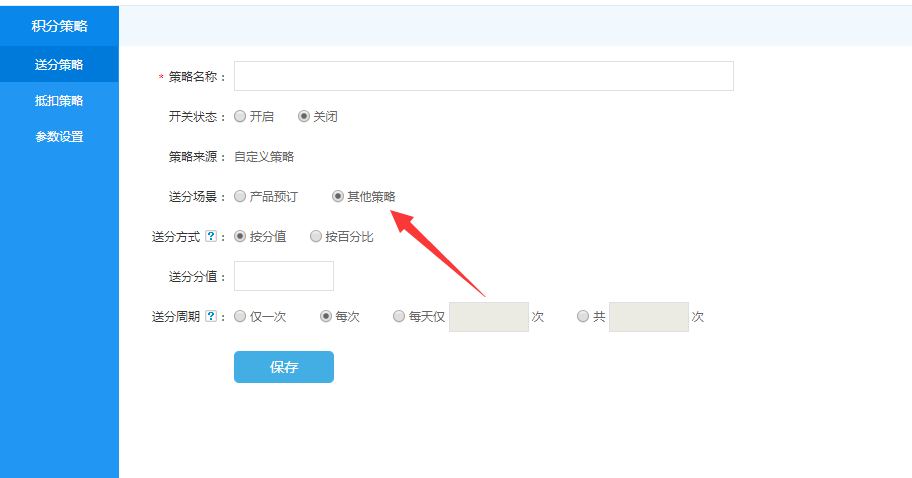
Task: Choose 产品预订 as the 送分场景
Action: coord(240,196)
